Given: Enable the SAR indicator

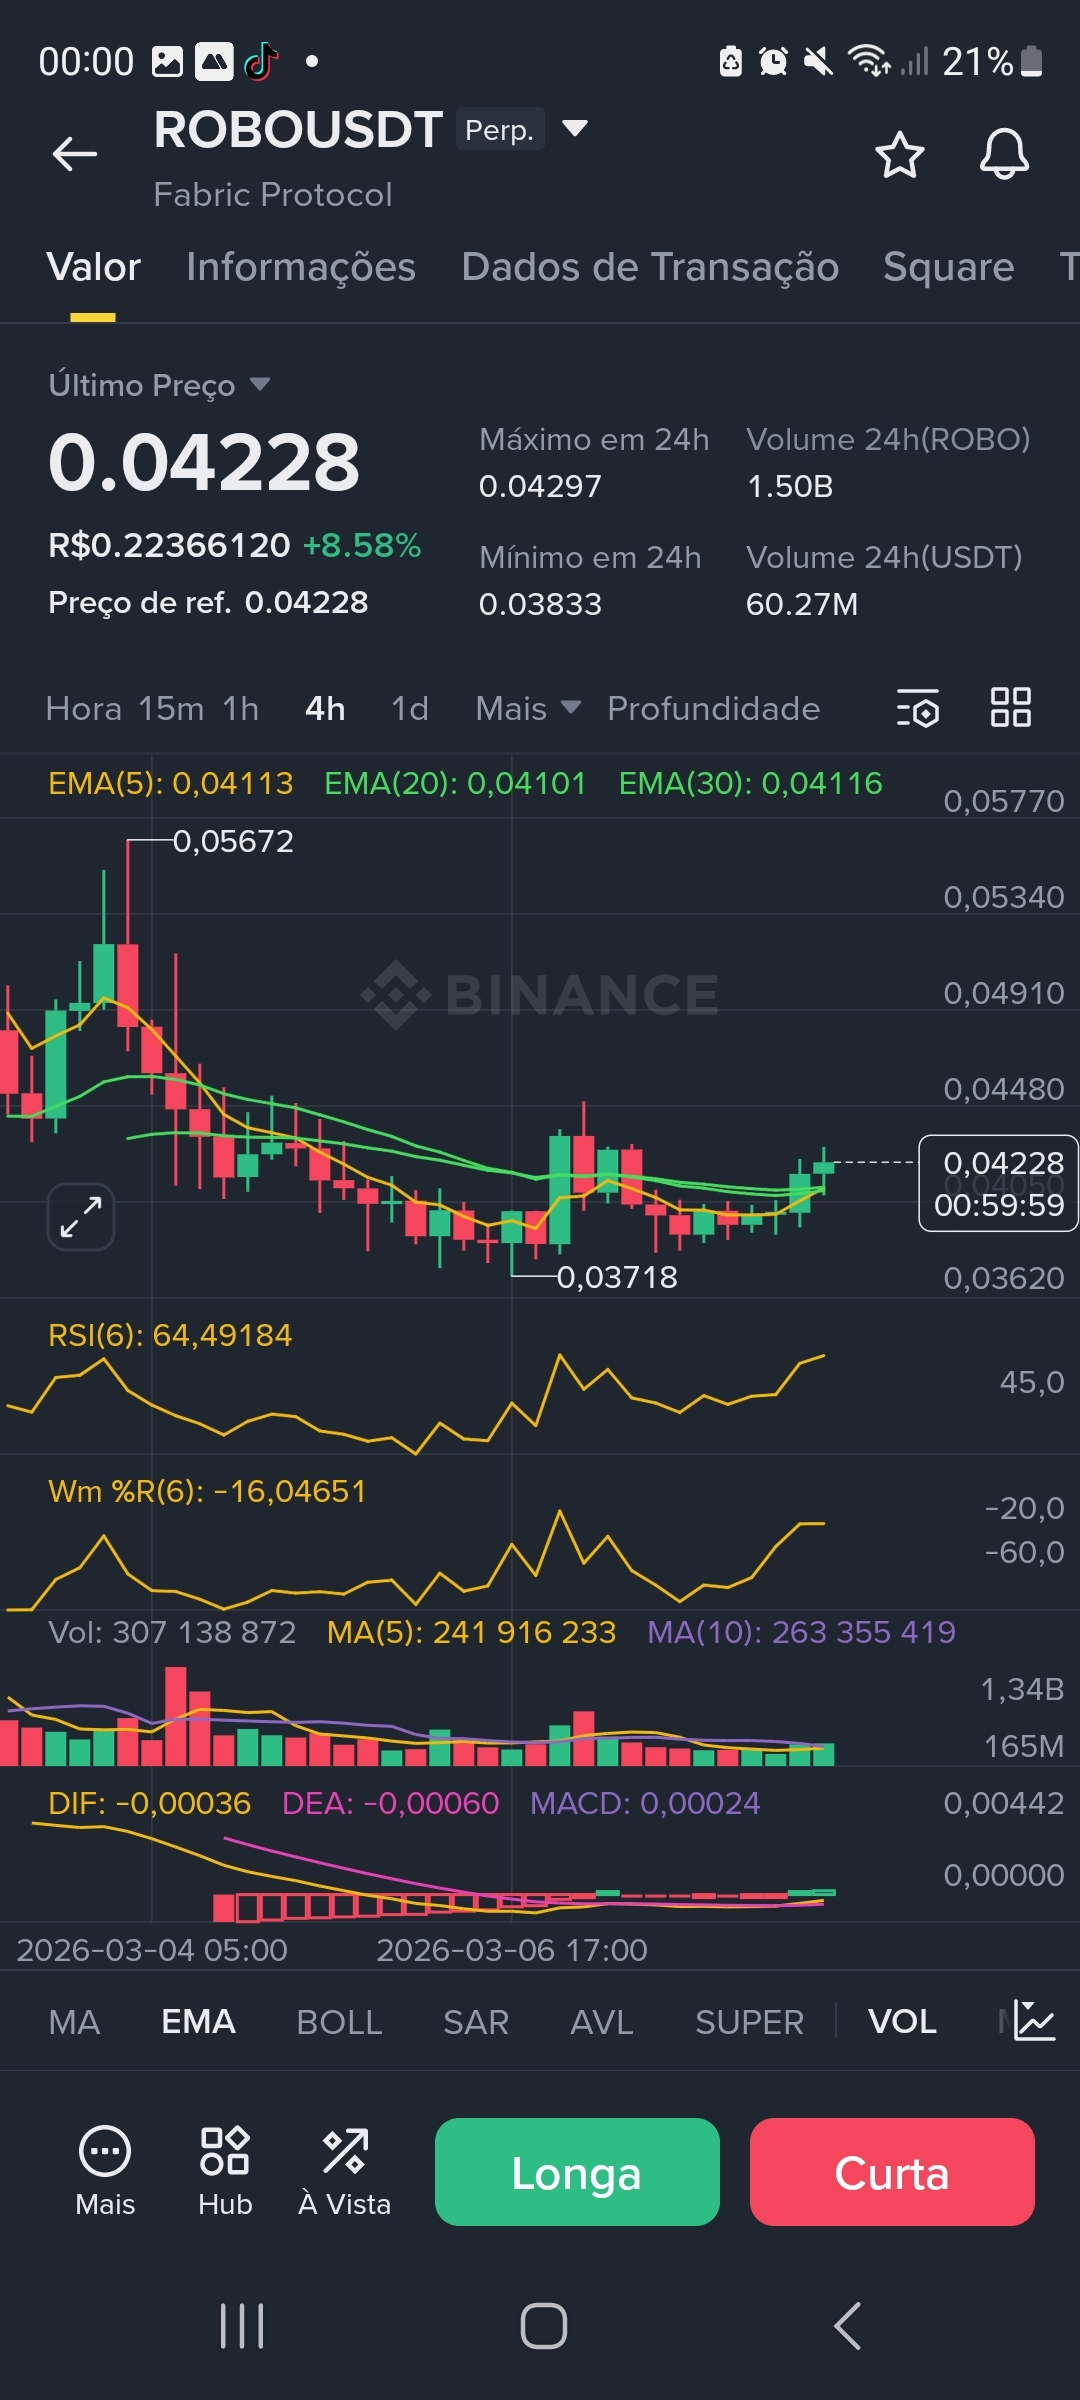Looking at the screenshot, I should coord(476,2021).
